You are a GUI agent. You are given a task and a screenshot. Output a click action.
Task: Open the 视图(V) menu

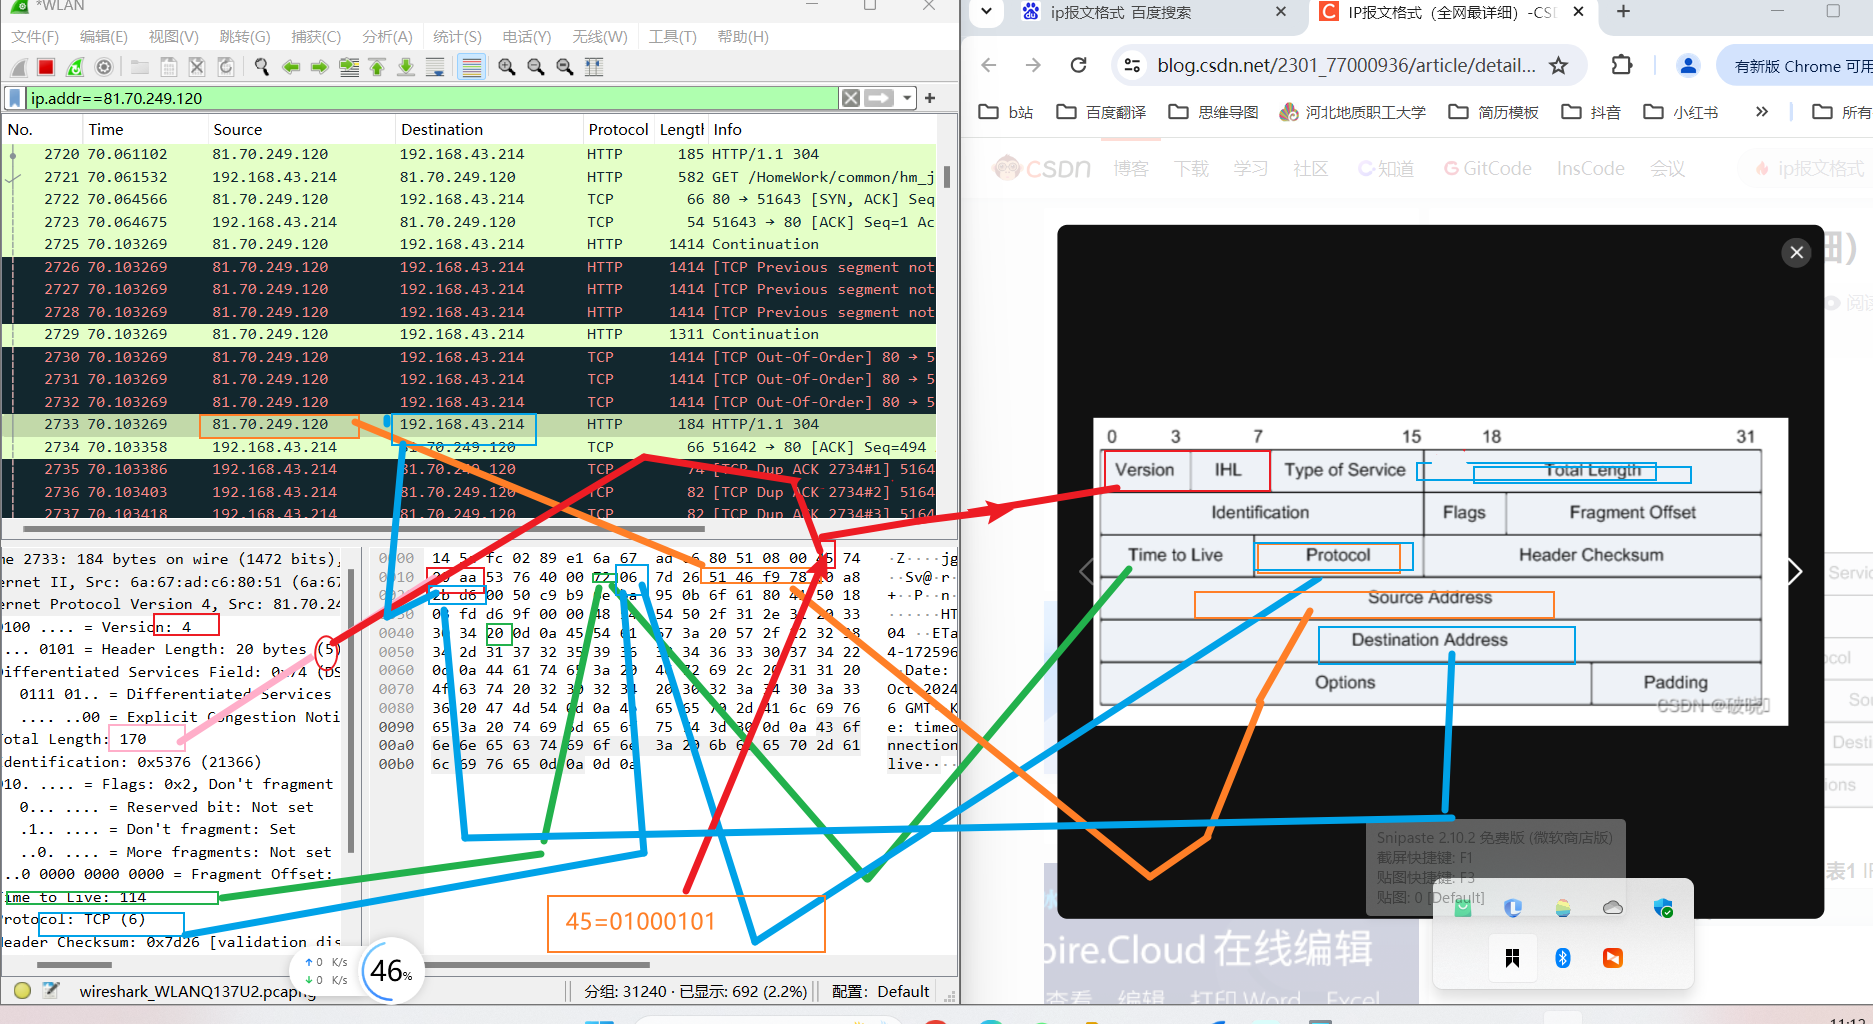tap(173, 37)
